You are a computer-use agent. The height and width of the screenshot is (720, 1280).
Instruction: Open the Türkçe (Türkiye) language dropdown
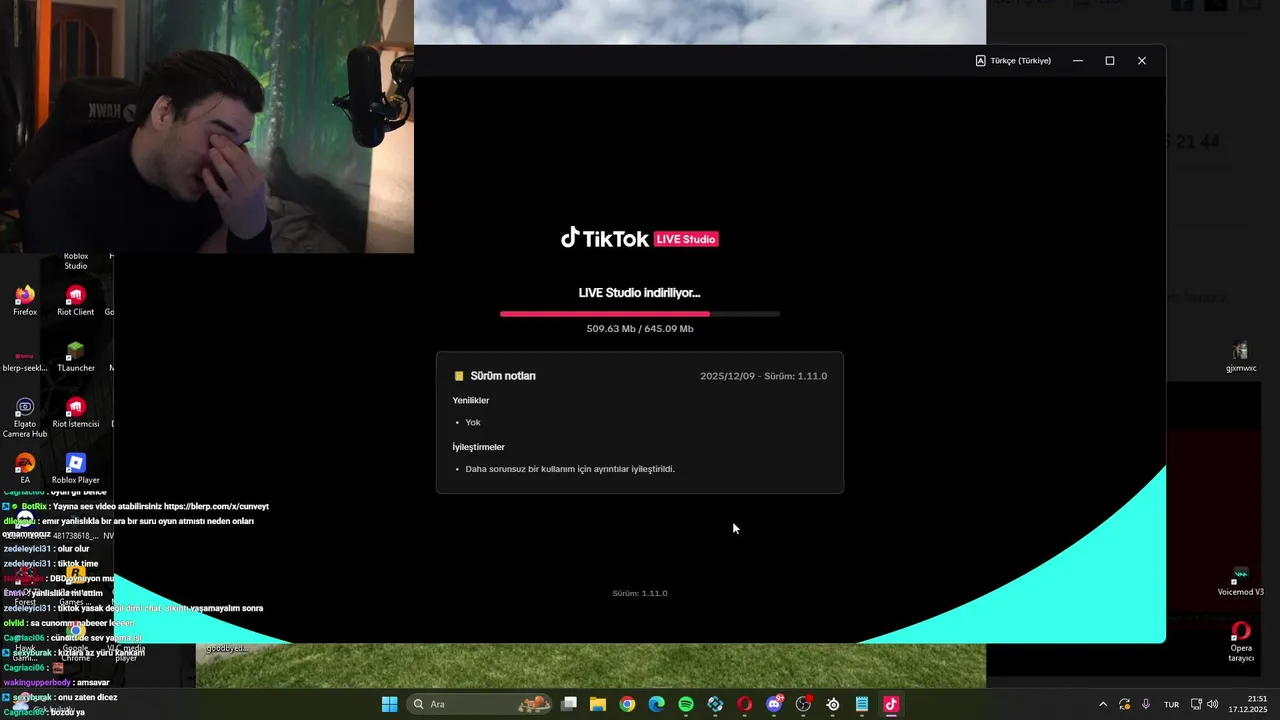1013,61
